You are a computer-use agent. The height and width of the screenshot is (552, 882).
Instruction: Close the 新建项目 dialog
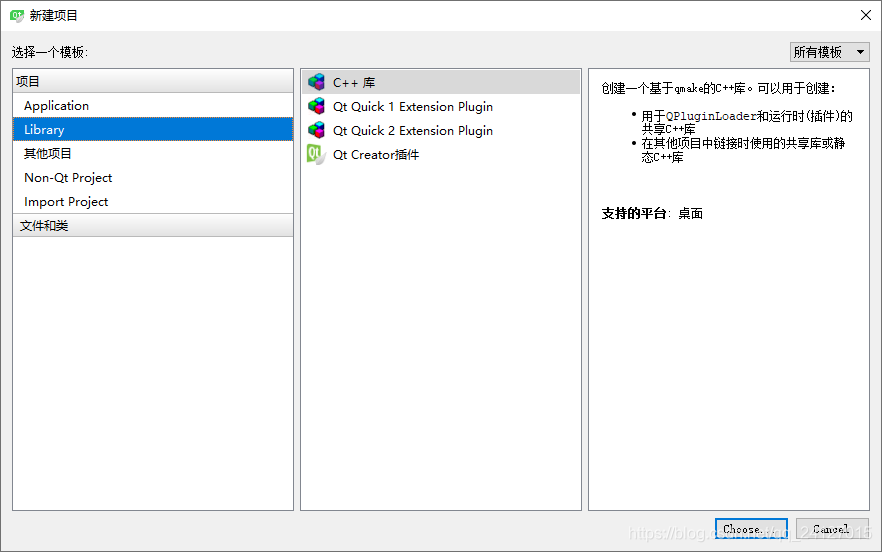866,15
